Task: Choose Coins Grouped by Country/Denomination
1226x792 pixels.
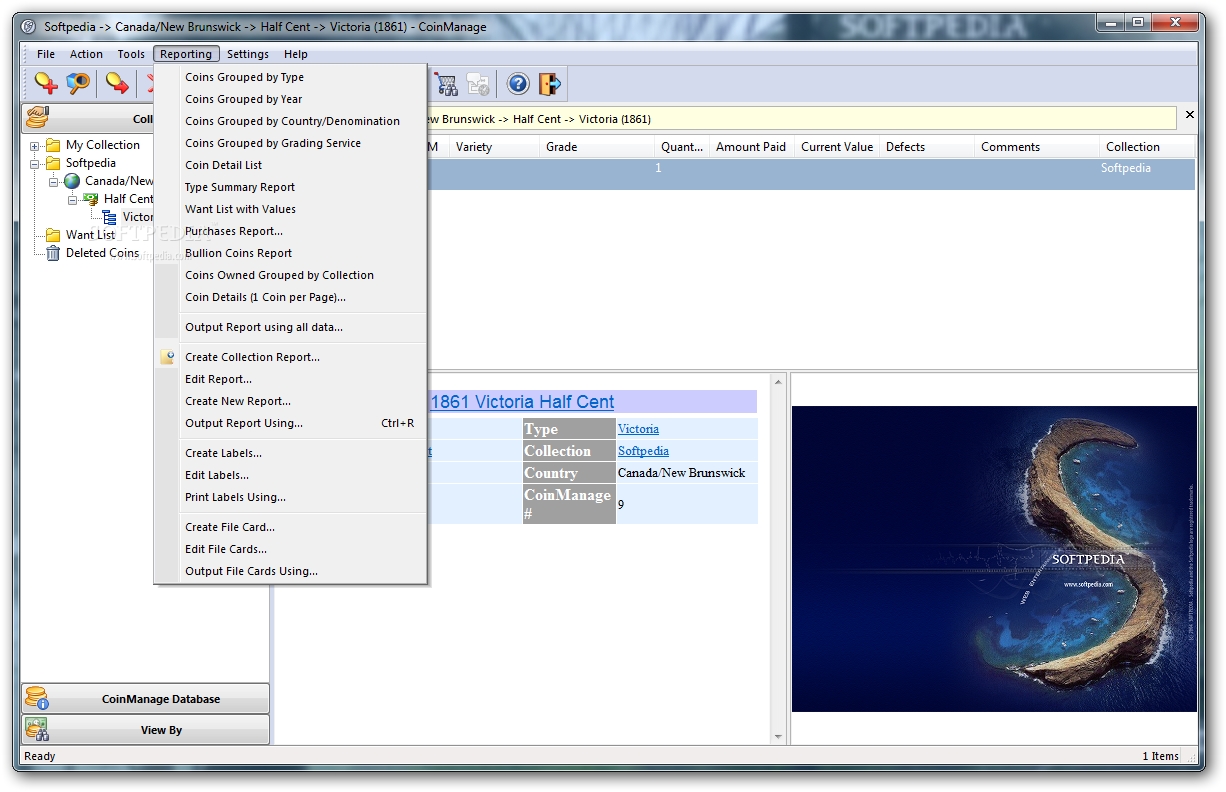Action: tap(291, 121)
